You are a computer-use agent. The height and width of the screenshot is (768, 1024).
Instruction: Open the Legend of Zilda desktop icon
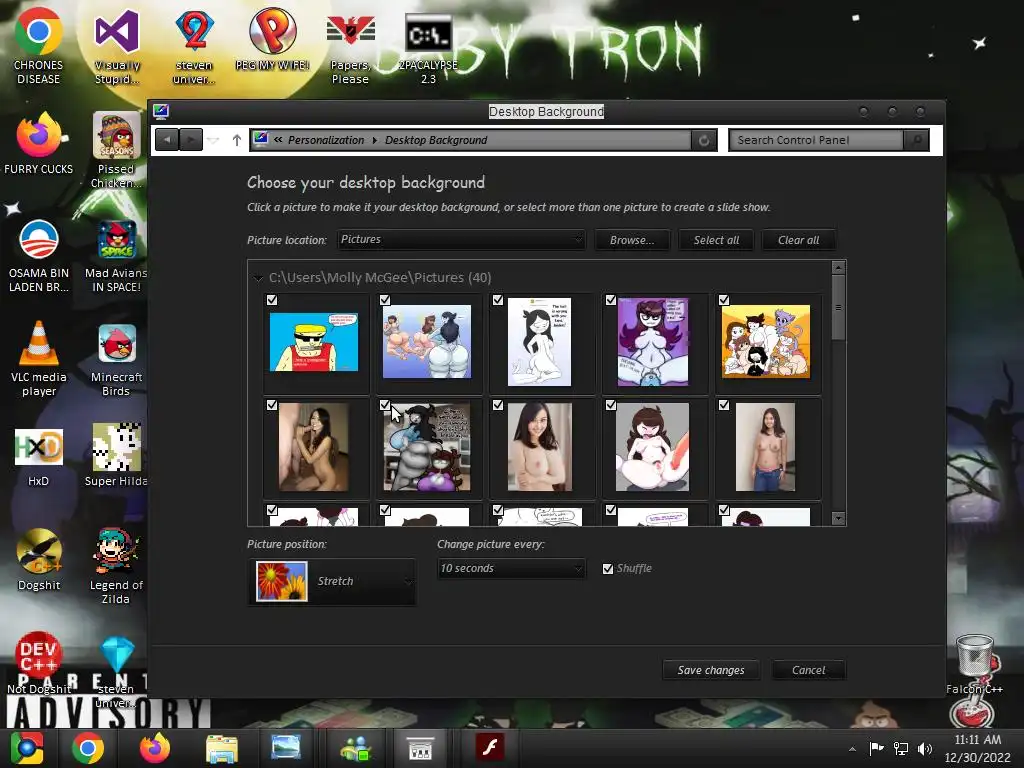tap(116, 566)
